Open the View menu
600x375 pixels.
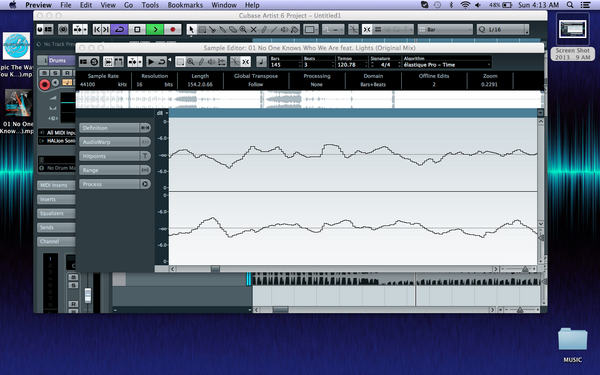108,5
